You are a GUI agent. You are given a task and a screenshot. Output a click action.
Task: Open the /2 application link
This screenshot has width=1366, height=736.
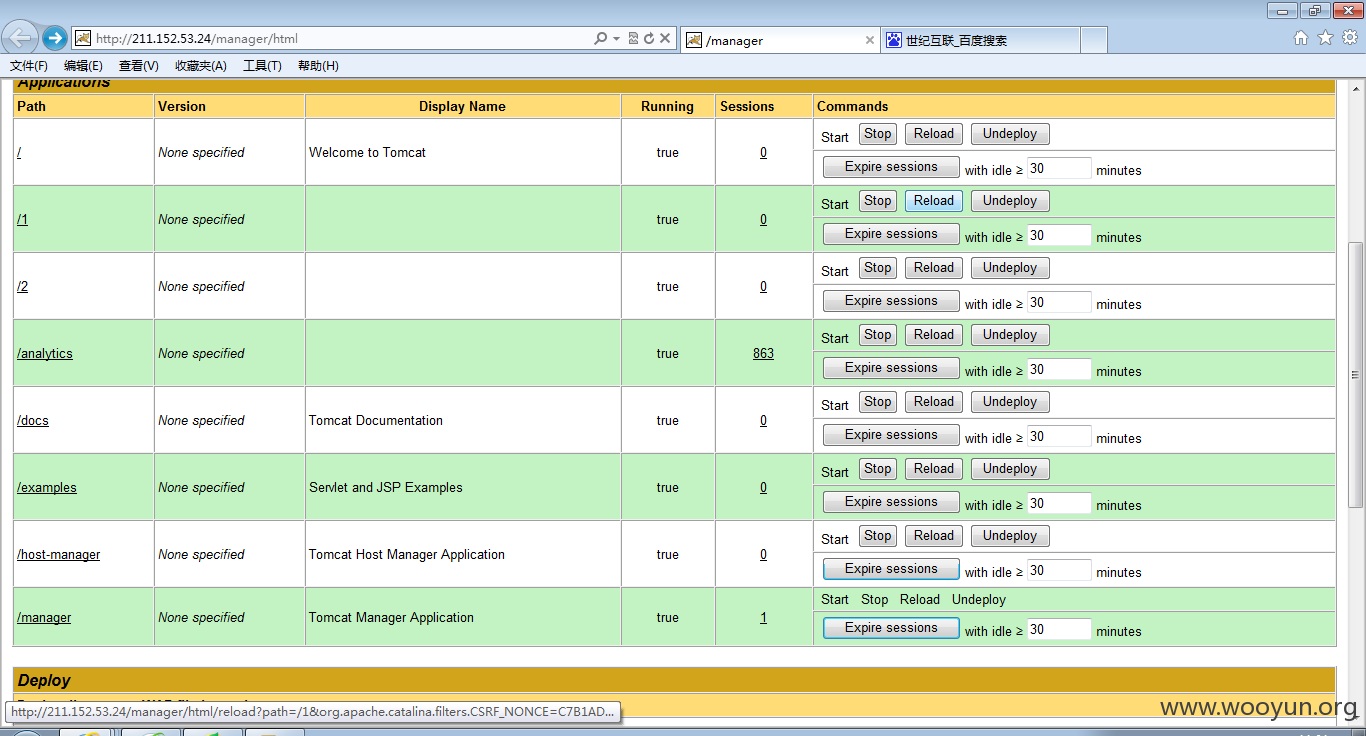22,287
